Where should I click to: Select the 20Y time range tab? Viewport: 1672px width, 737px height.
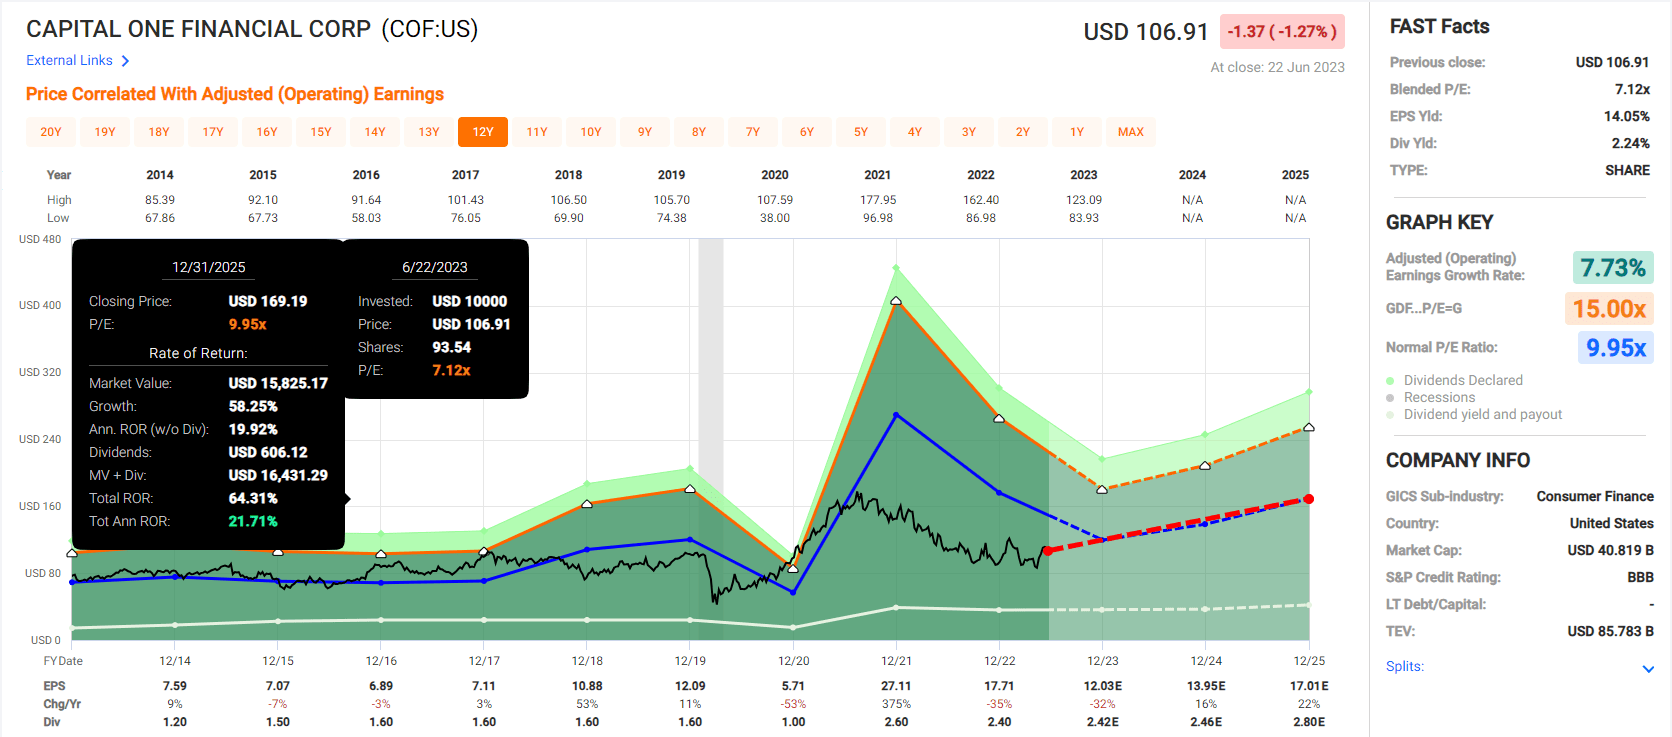click(51, 132)
